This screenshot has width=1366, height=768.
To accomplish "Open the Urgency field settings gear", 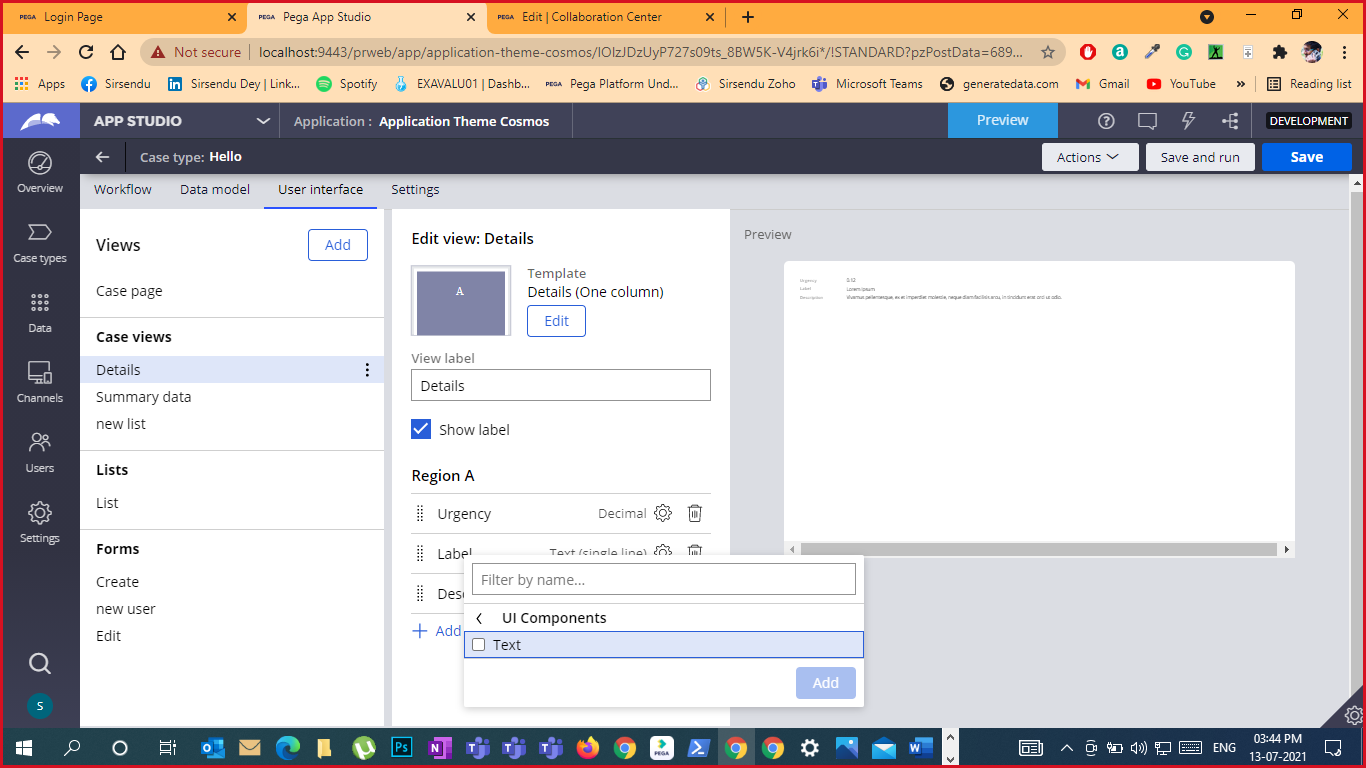I will (x=662, y=513).
